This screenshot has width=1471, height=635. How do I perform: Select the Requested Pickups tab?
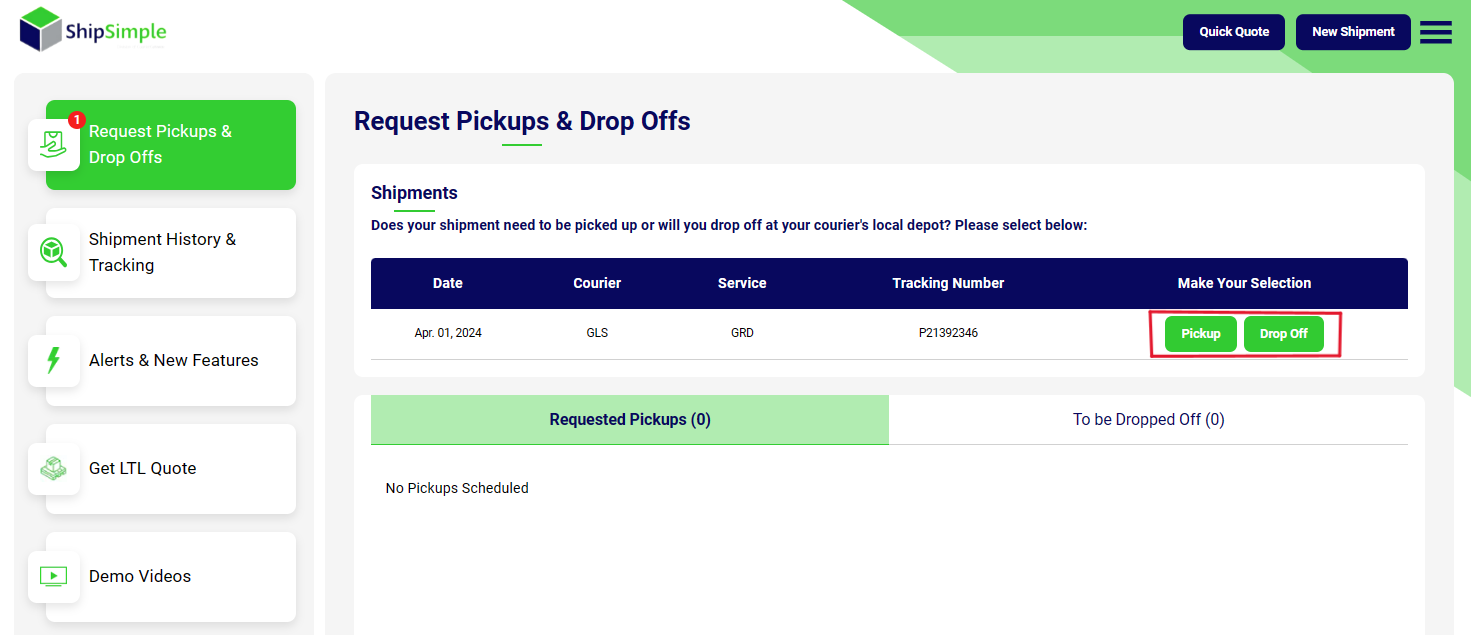(x=630, y=420)
